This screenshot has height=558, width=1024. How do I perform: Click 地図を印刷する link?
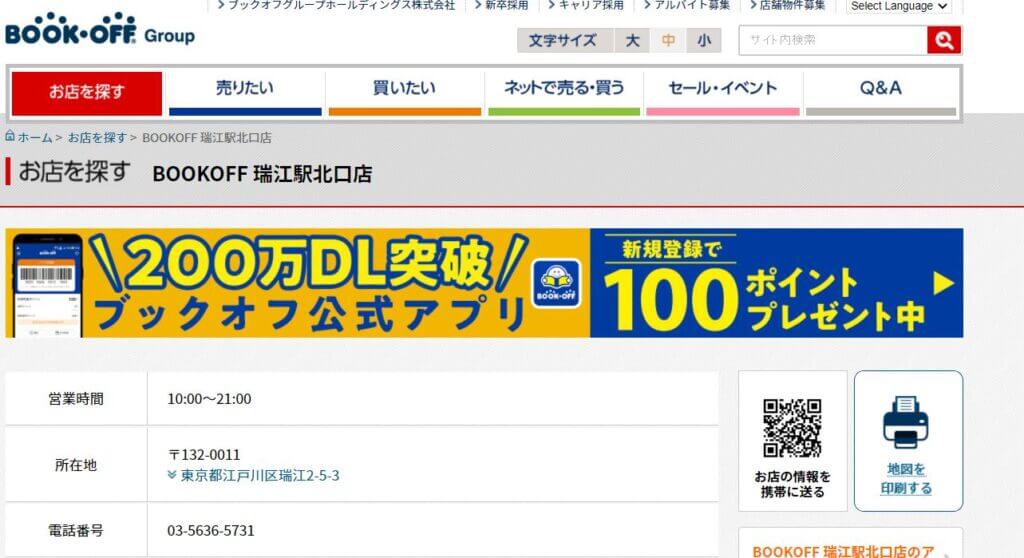pos(906,479)
